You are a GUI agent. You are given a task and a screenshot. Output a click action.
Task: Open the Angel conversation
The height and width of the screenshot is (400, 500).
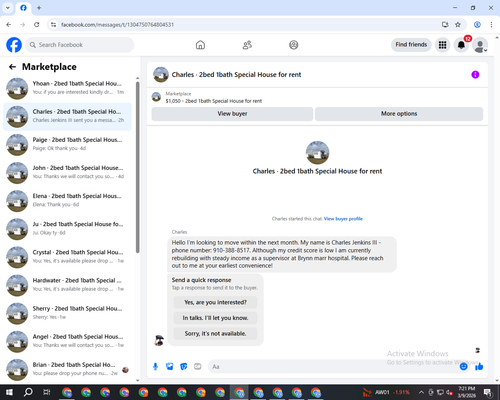click(x=67, y=342)
